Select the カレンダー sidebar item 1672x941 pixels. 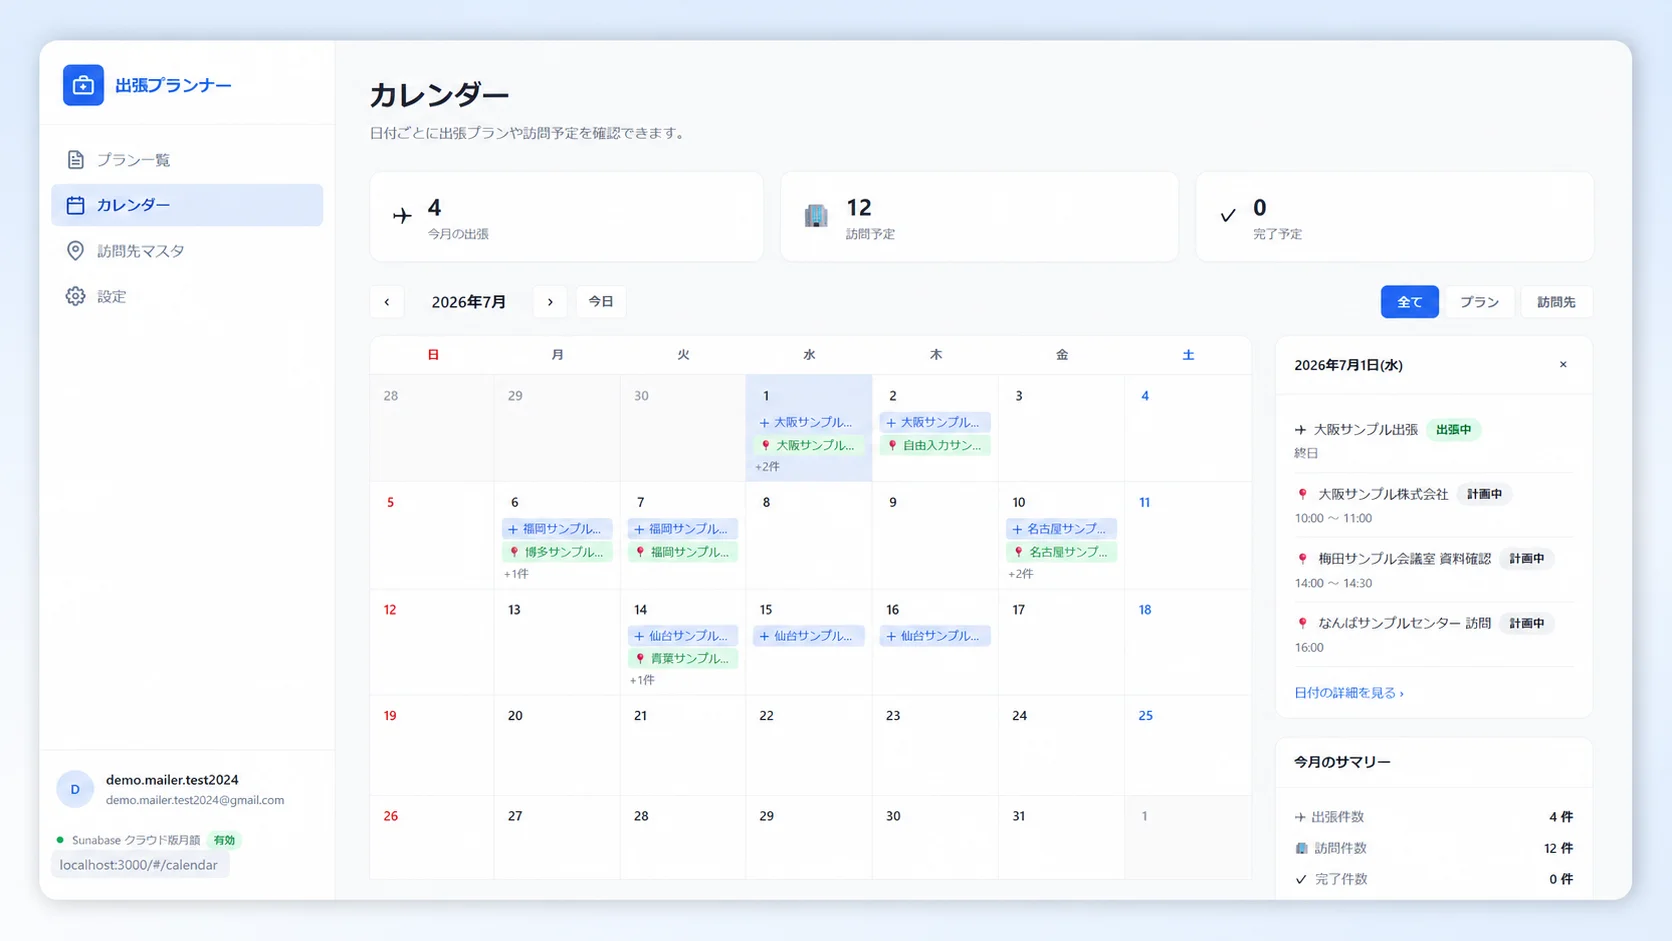pyautogui.click(x=187, y=205)
